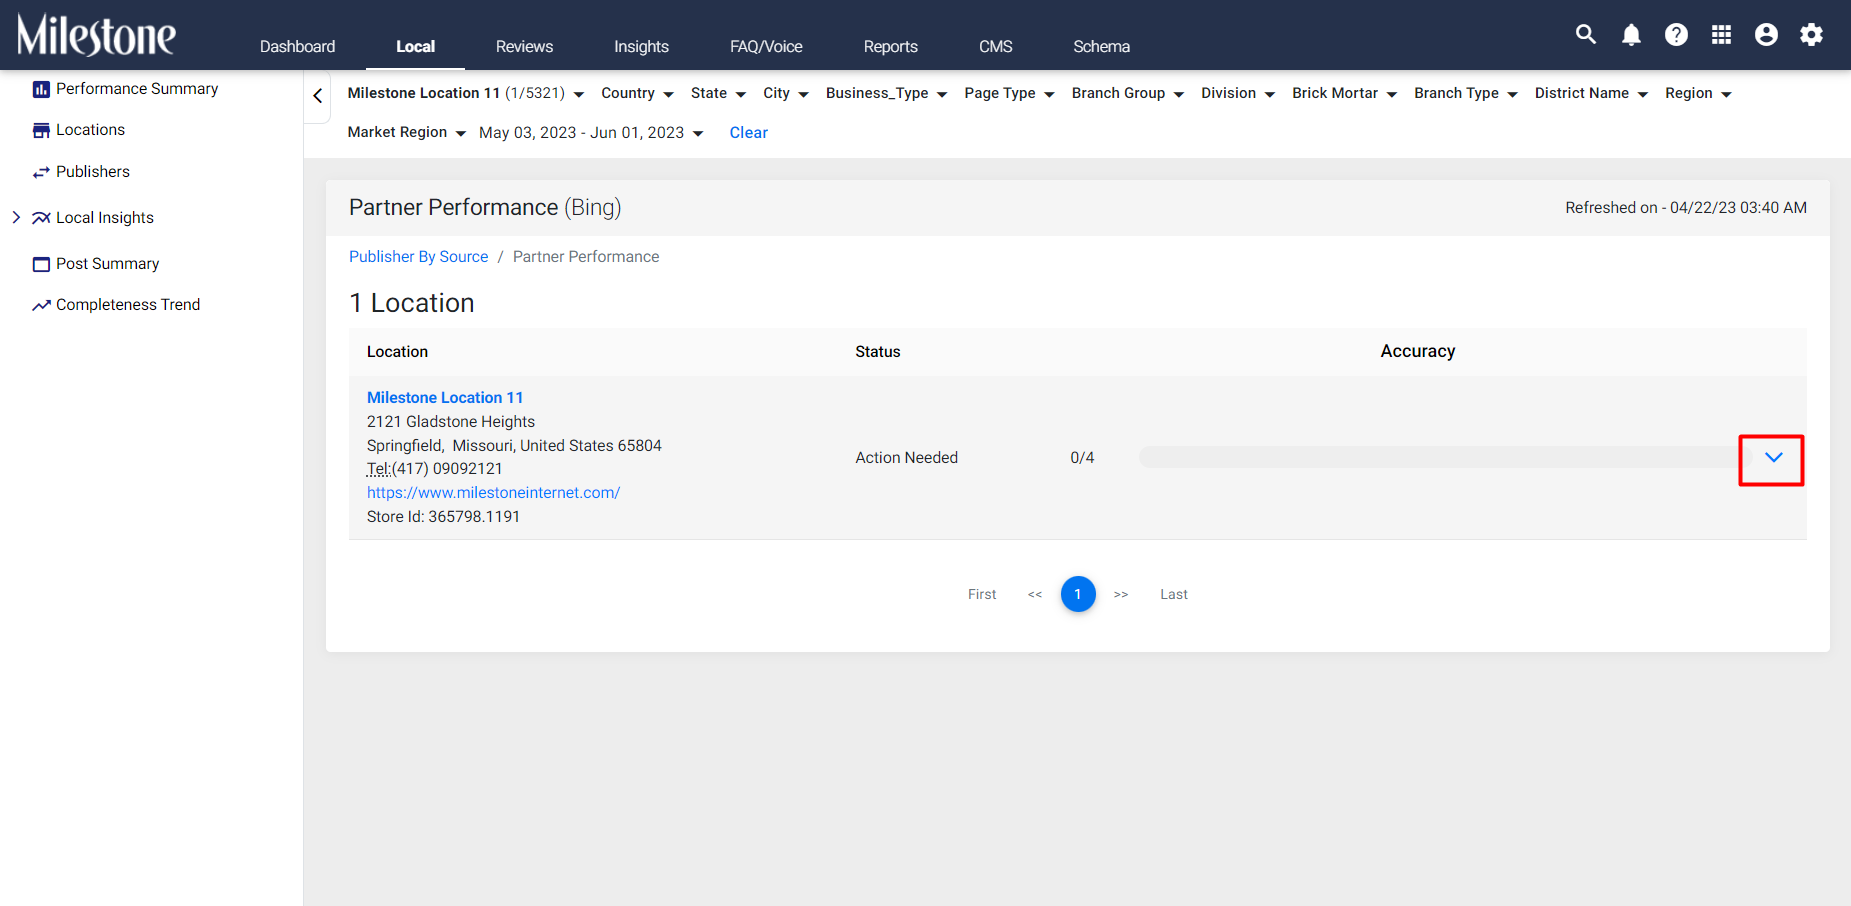Open the search icon in header
Screen dimensions: 1851x906
[x=1586, y=34]
